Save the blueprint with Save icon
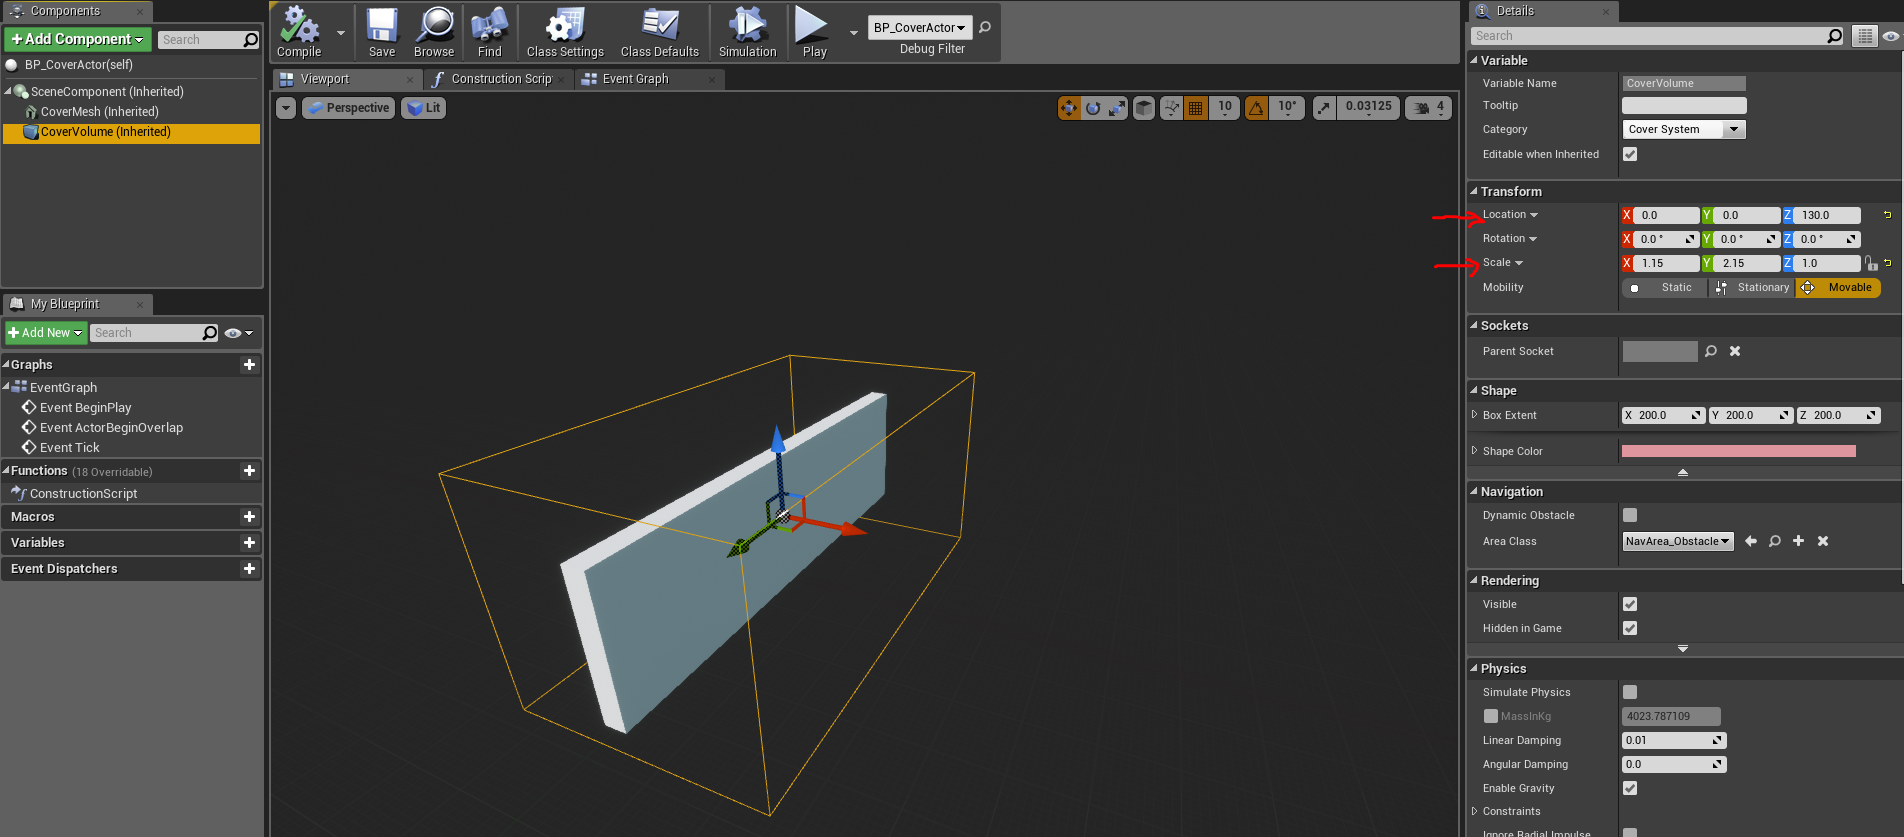 [x=382, y=32]
